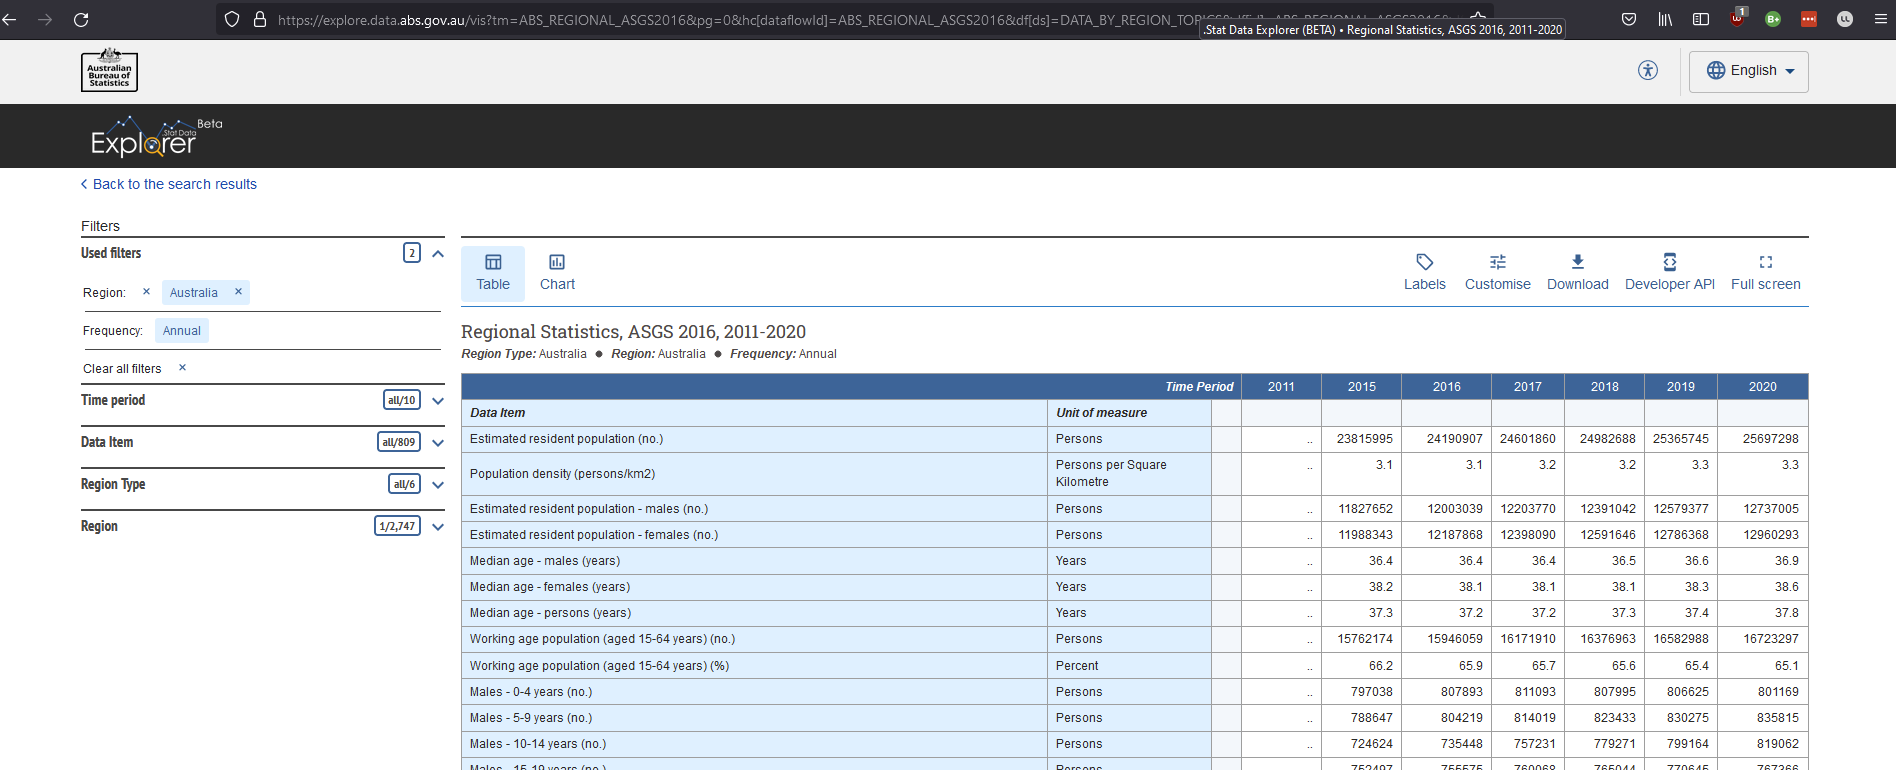Open the Download menu
Viewport: 1896px width, 770px height.
tap(1577, 273)
